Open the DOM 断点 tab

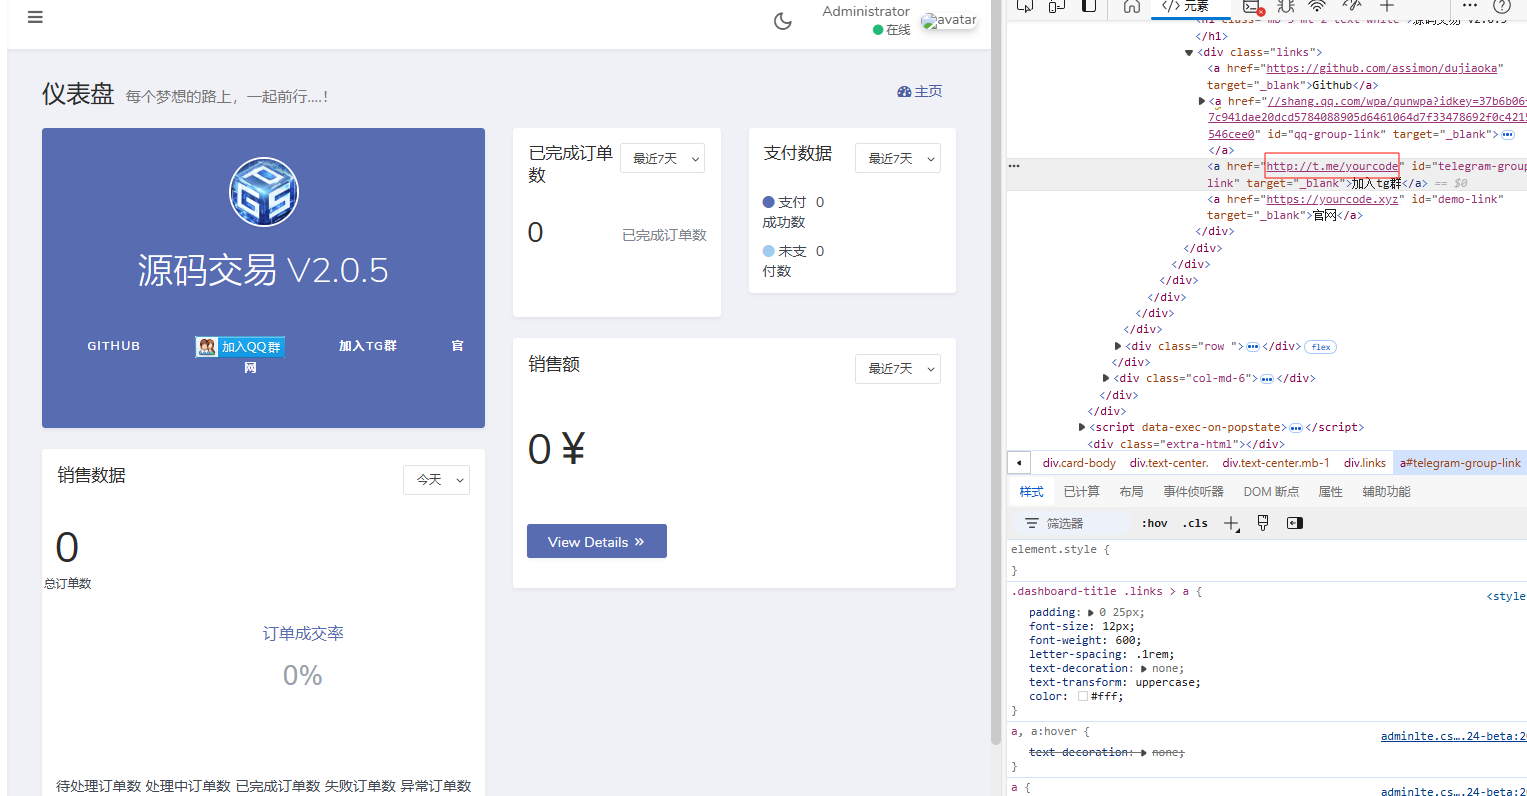point(1271,491)
